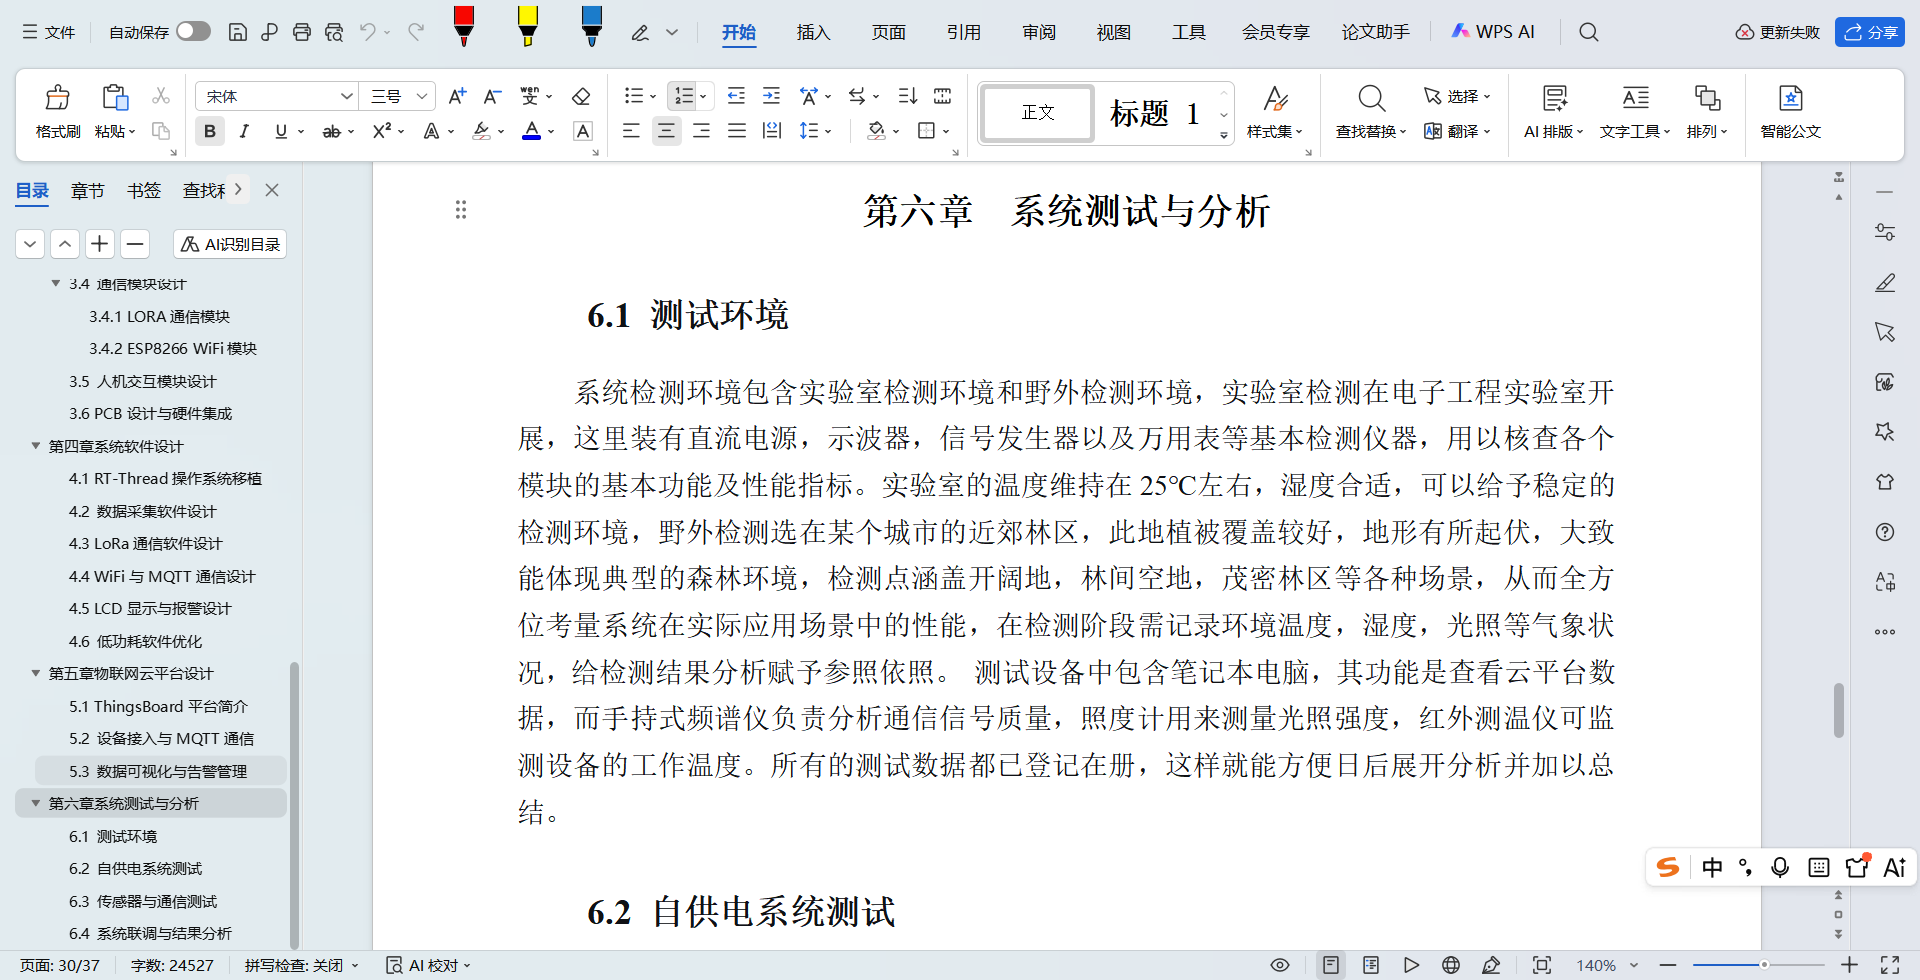Image resolution: width=1920 pixels, height=980 pixels.
Task: Toggle justify alignment
Action: 737,131
